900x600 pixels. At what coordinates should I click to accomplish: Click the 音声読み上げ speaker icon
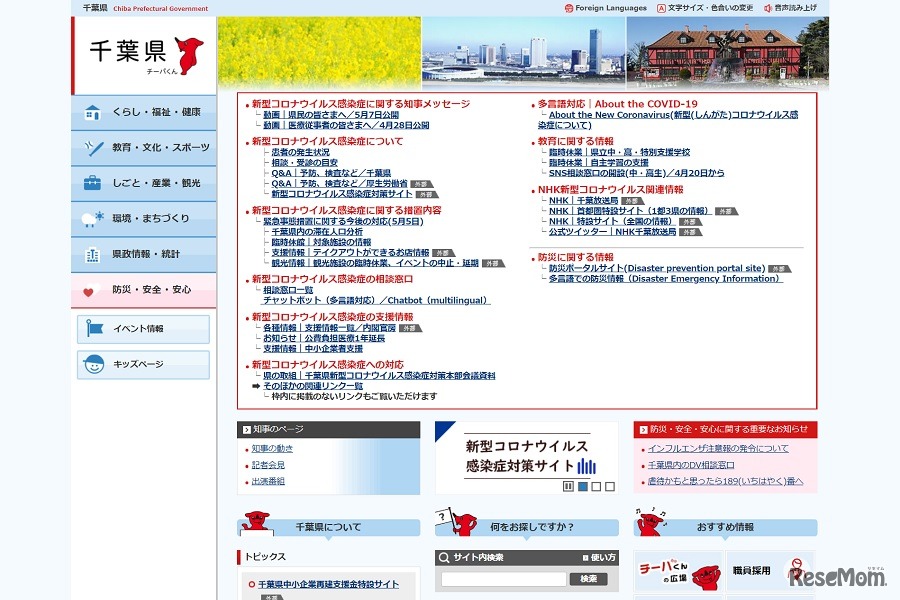(x=768, y=8)
